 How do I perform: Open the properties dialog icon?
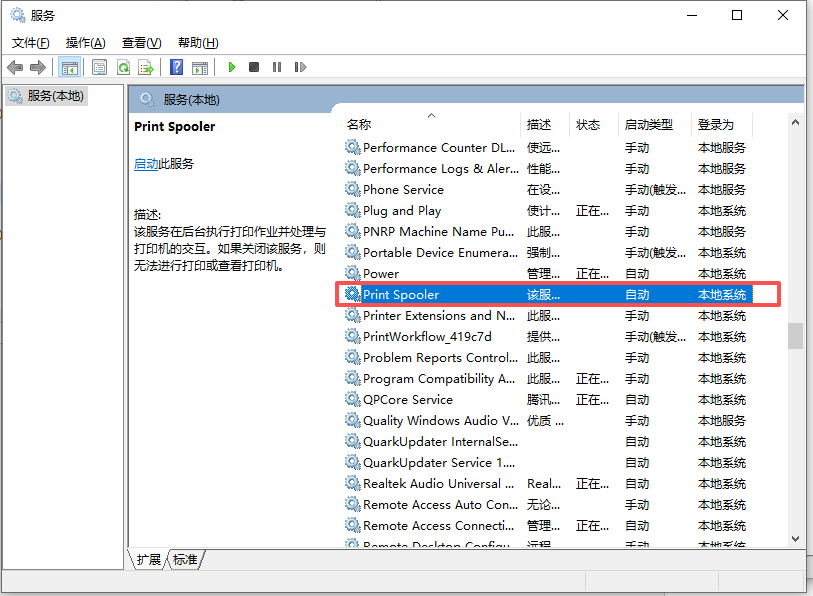99,67
